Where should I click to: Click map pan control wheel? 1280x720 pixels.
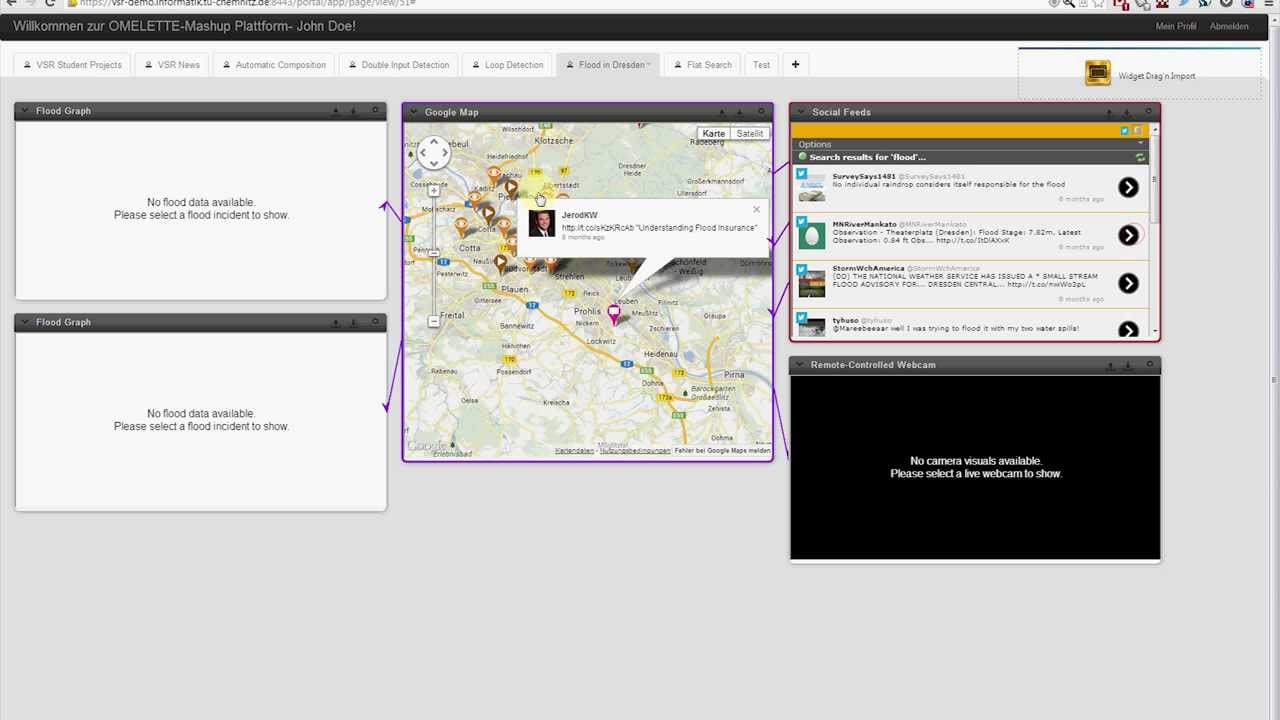[x=433, y=153]
